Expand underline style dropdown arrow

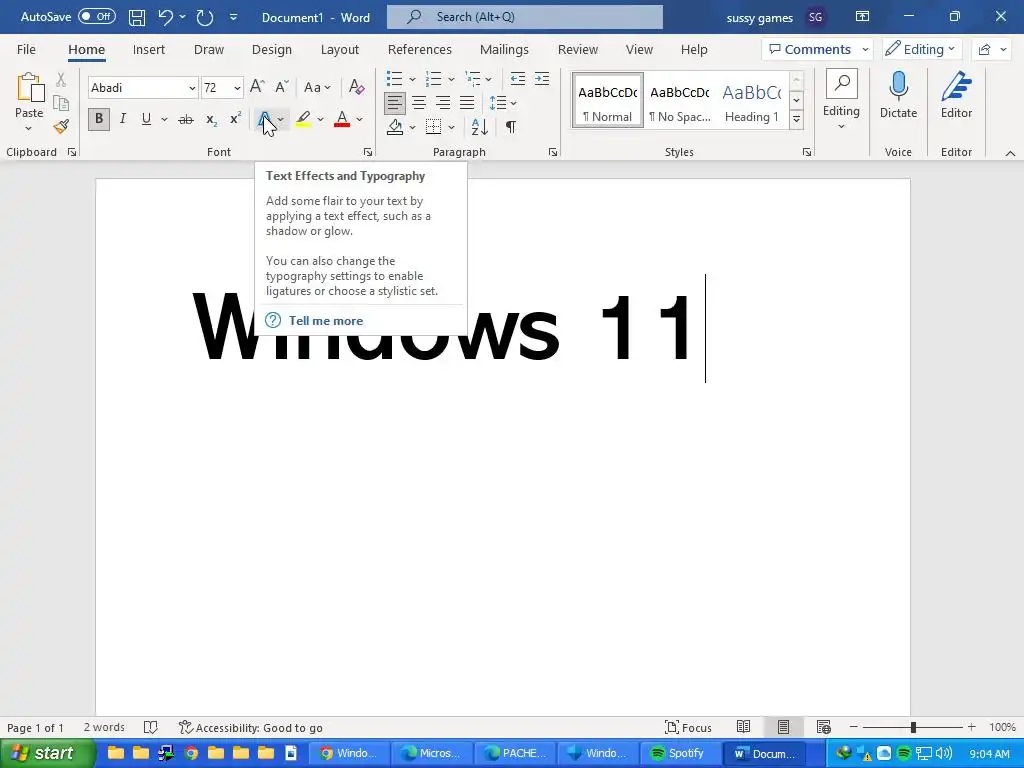point(164,120)
